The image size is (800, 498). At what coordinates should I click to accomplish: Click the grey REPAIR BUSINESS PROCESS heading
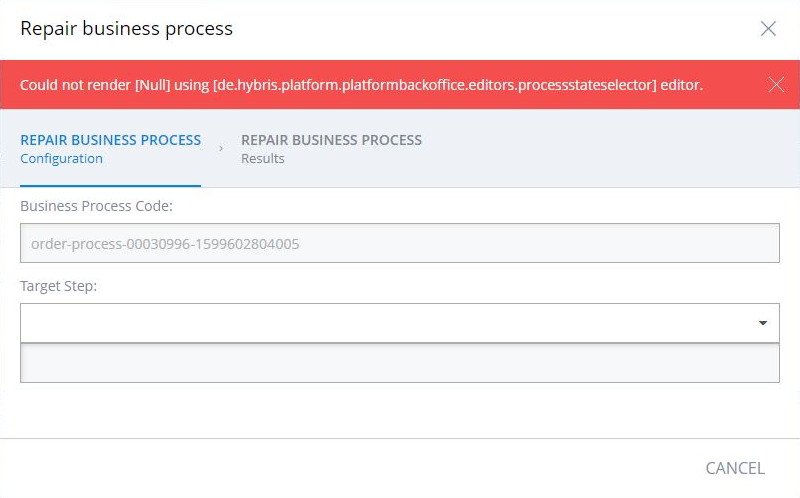pos(331,140)
